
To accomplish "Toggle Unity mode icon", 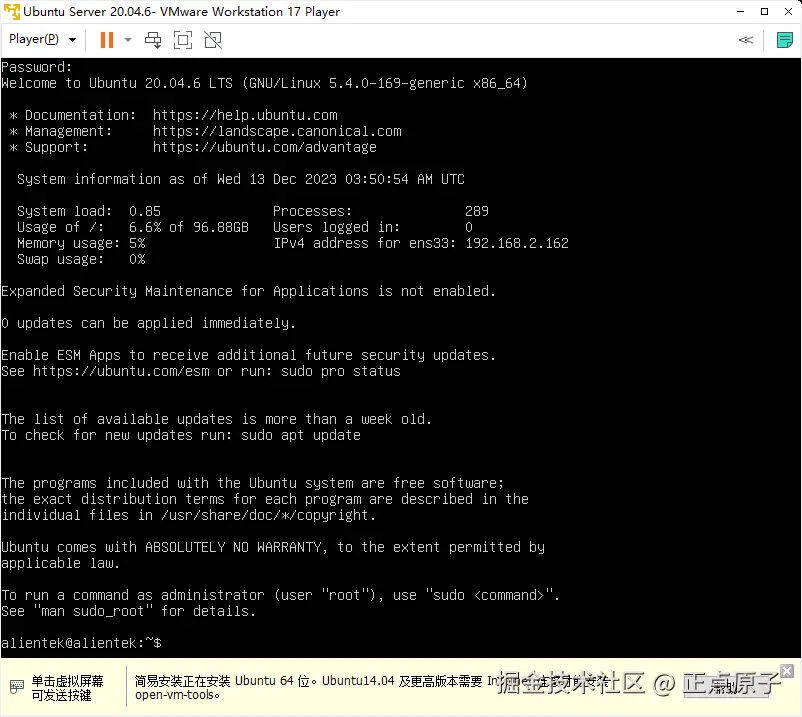I will click(213, 40).
